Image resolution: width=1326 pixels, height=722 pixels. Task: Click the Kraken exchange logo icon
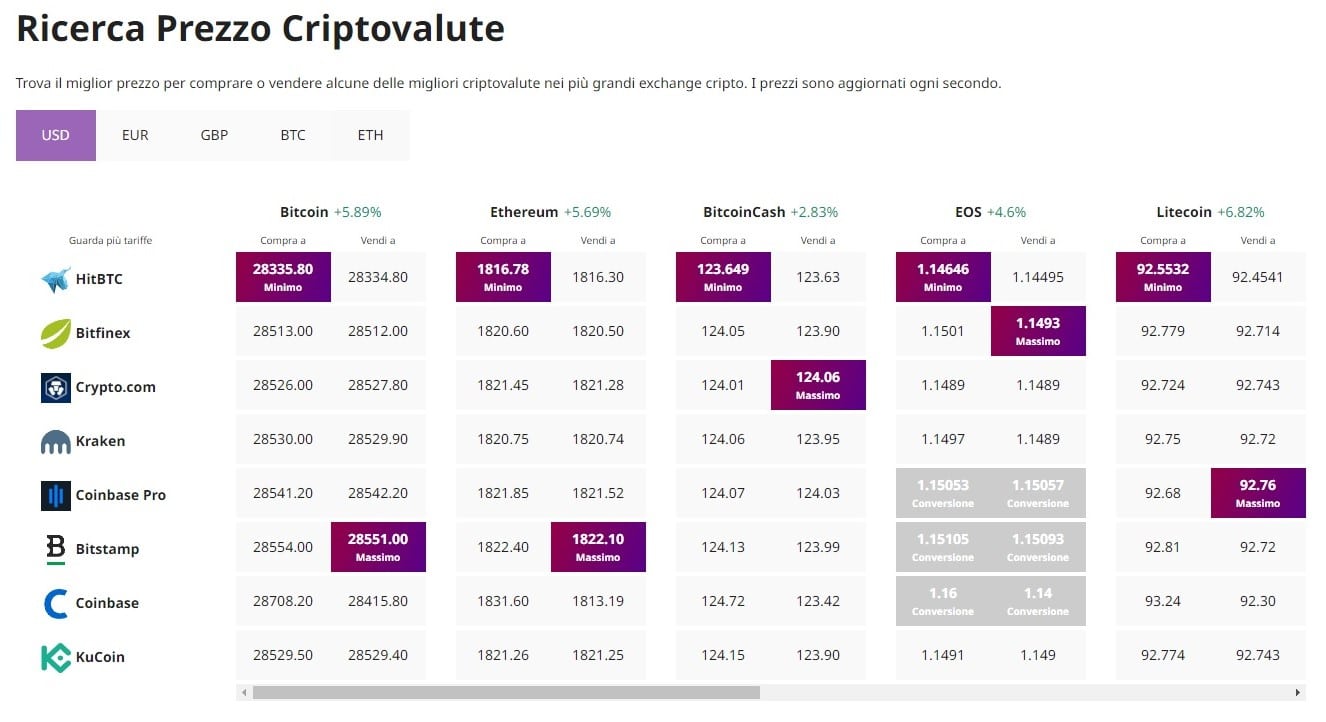click(x=55, y=441)
